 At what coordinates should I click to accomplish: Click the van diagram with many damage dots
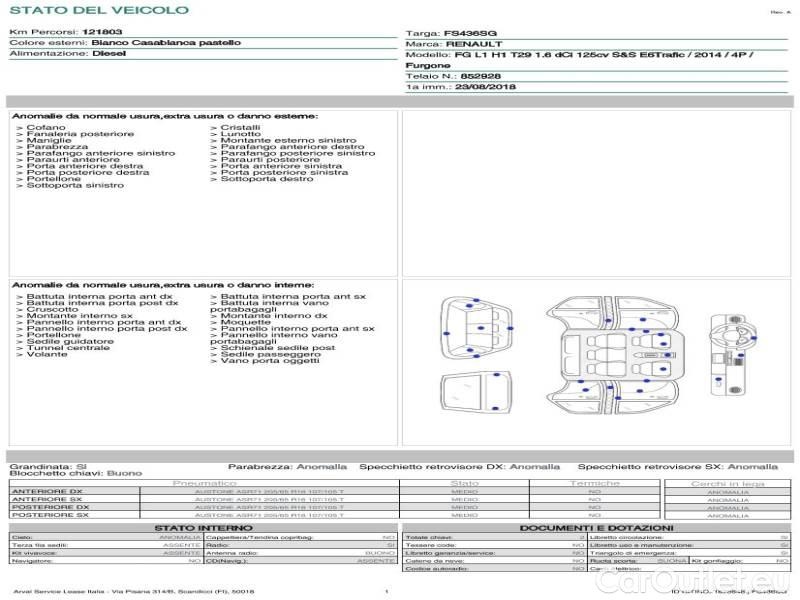pyautogui.click(x=477, y=327)
